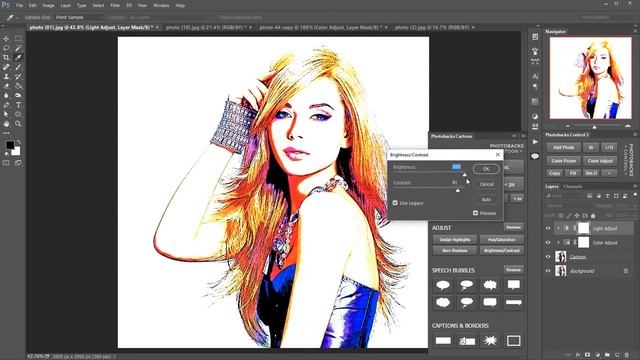Screen dimensions: 640x360
Task: Select the Eyedropper tool in toolbar
Action: [18, 58]
